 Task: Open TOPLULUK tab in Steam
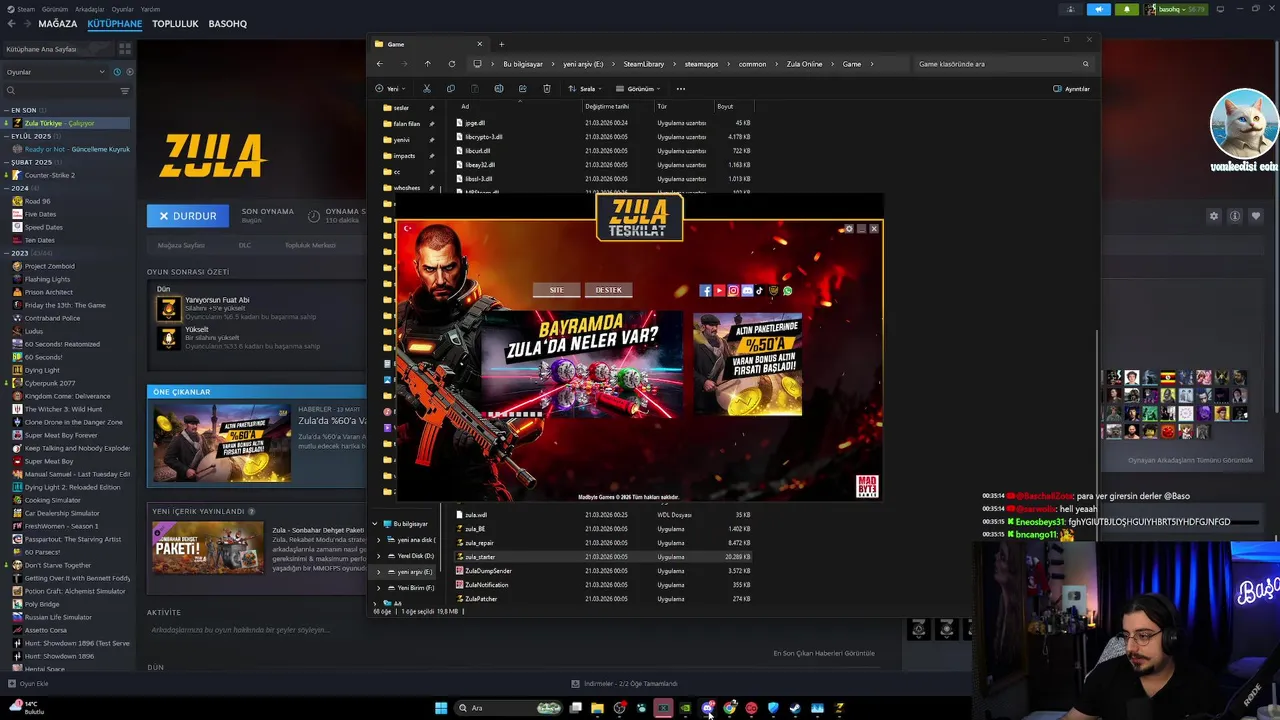pyautogui.click(x=175, y=23)
